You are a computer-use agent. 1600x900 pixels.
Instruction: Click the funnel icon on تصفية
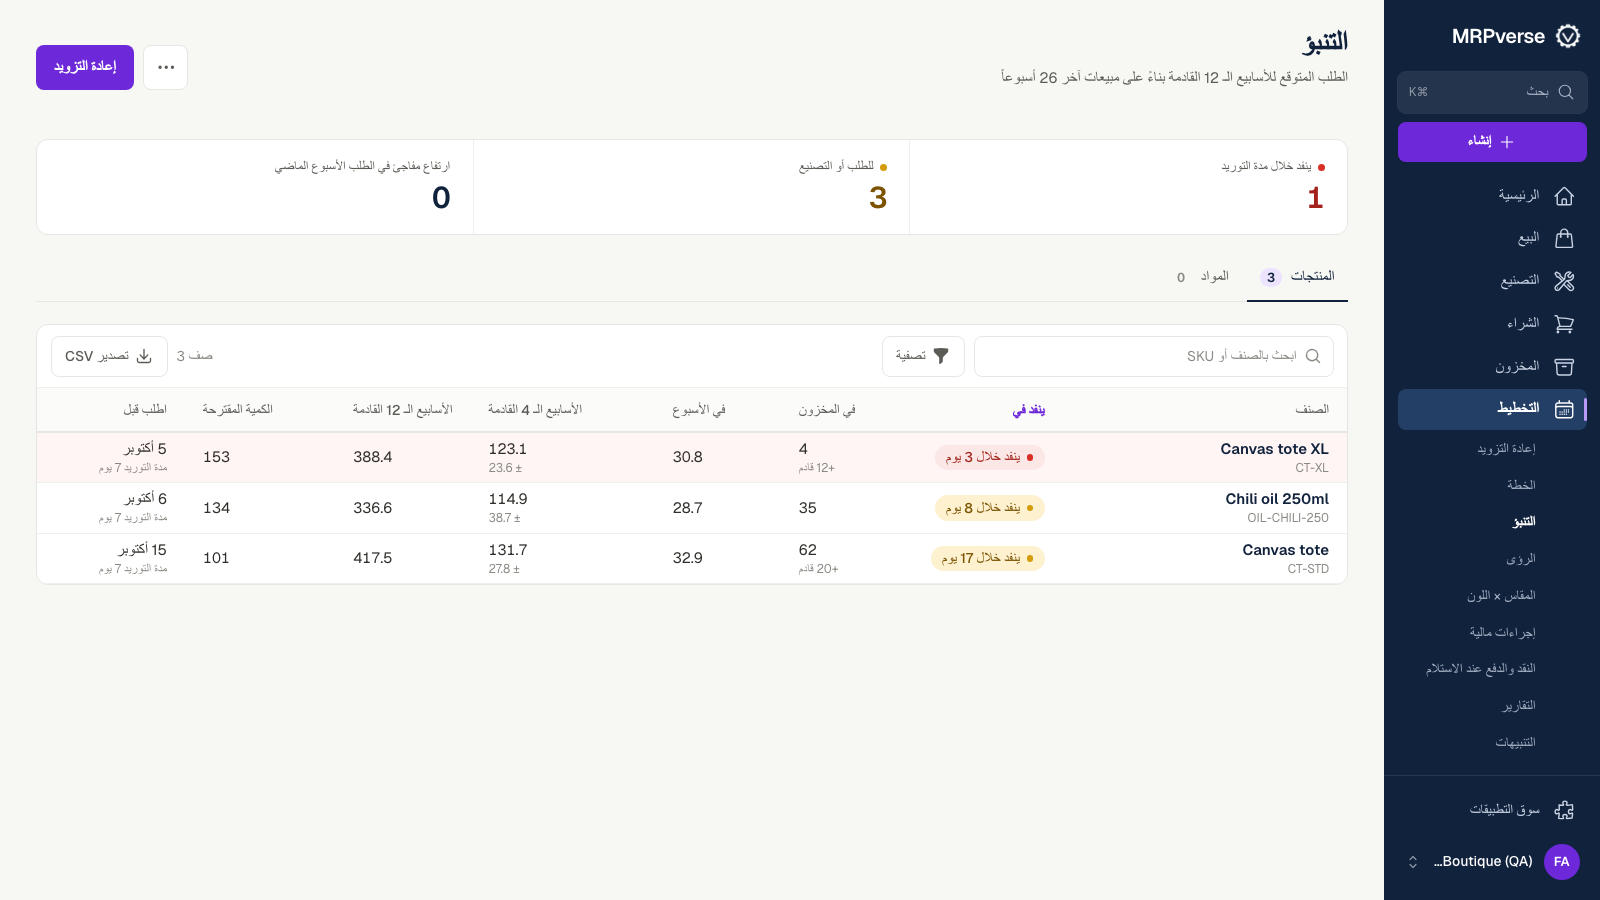(x=941, y=356)
